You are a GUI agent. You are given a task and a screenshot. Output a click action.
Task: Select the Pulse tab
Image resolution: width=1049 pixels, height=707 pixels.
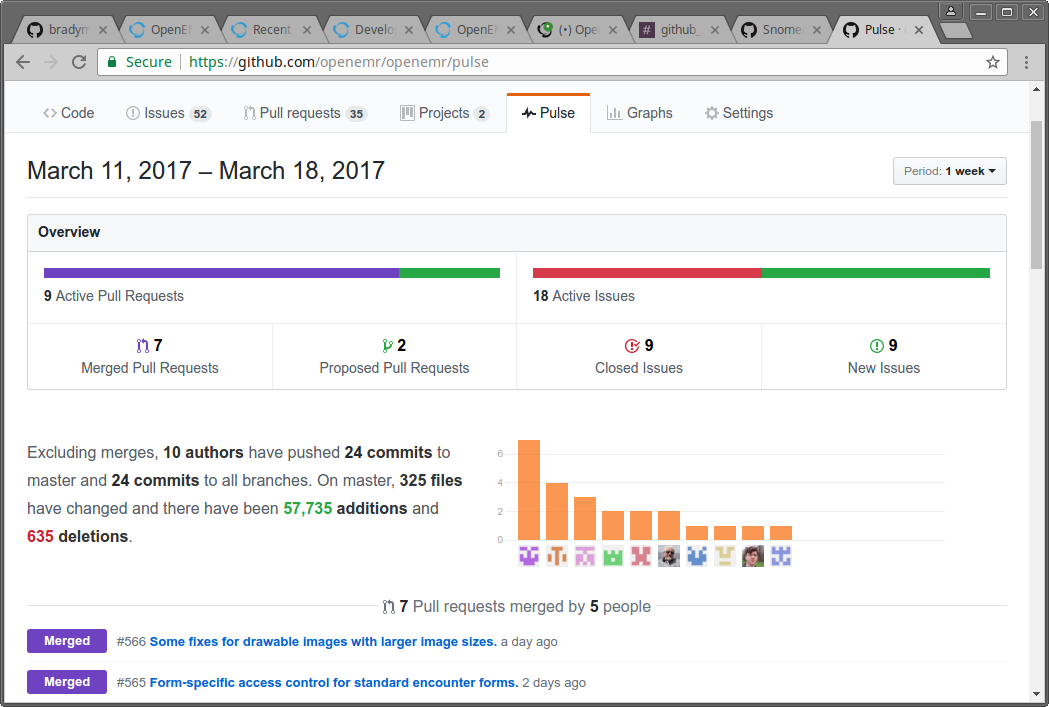[549, 113]
